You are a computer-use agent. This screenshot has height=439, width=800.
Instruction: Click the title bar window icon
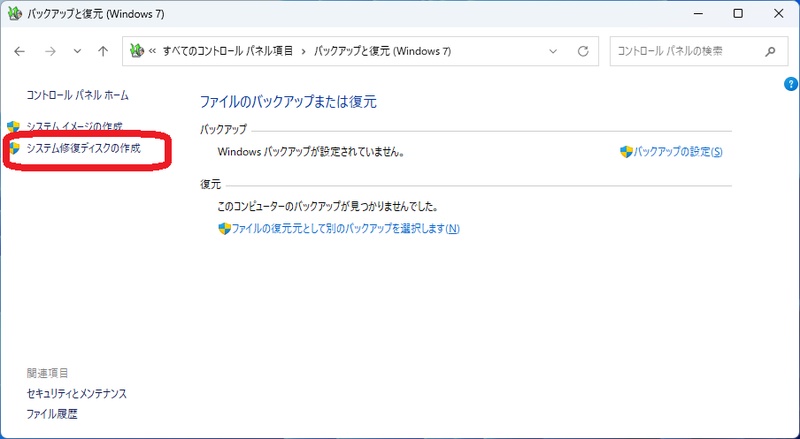15,14
